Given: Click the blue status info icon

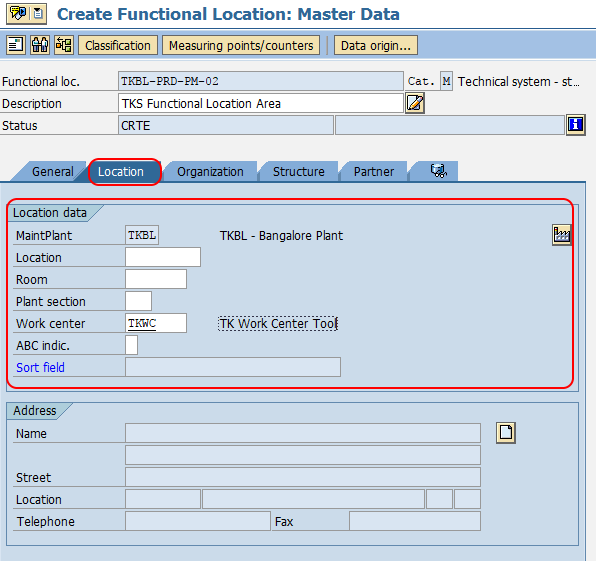Looking at the screenshot, I should [575, 125].
